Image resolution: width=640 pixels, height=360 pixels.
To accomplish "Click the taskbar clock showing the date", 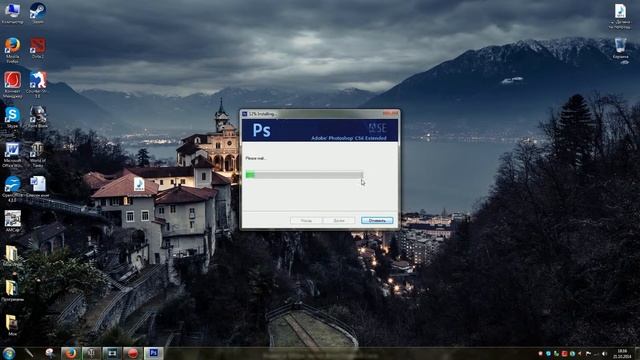I will point(622,353).
